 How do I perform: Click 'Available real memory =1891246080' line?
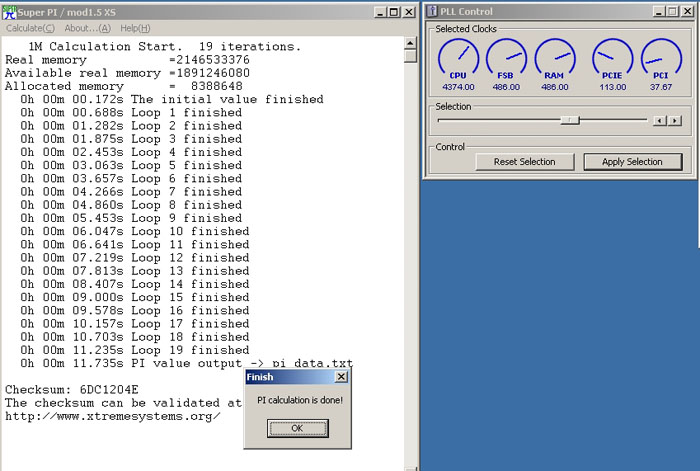tap(127, 73)
